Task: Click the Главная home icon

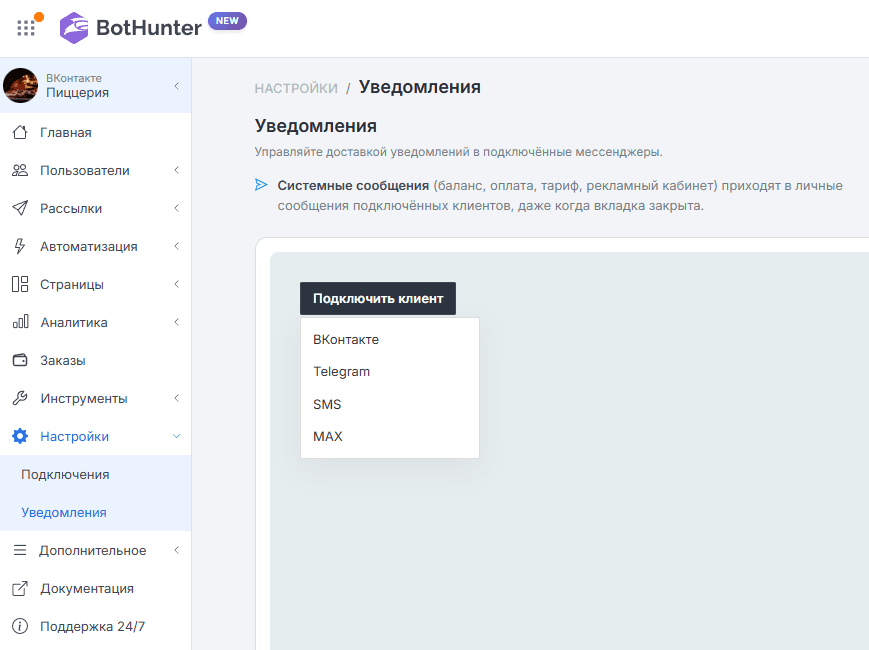Action: tap(20, 132)
